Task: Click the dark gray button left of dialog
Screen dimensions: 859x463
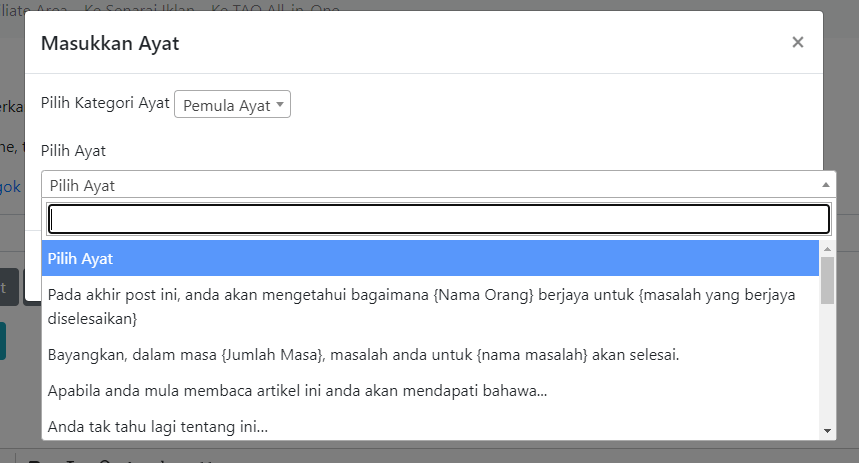Action: pyautogui.click(x=8, y=287)
